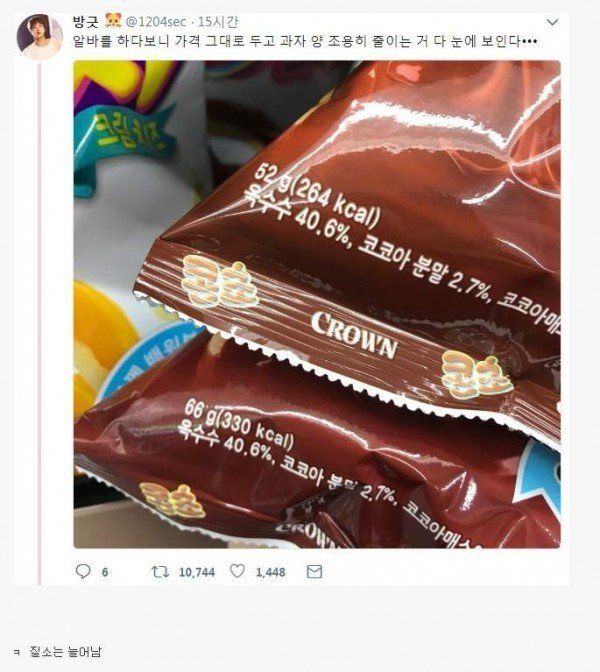Viewport: 600px width, 672px height.
Task: Click the like count 1,448
Action: 270,572
